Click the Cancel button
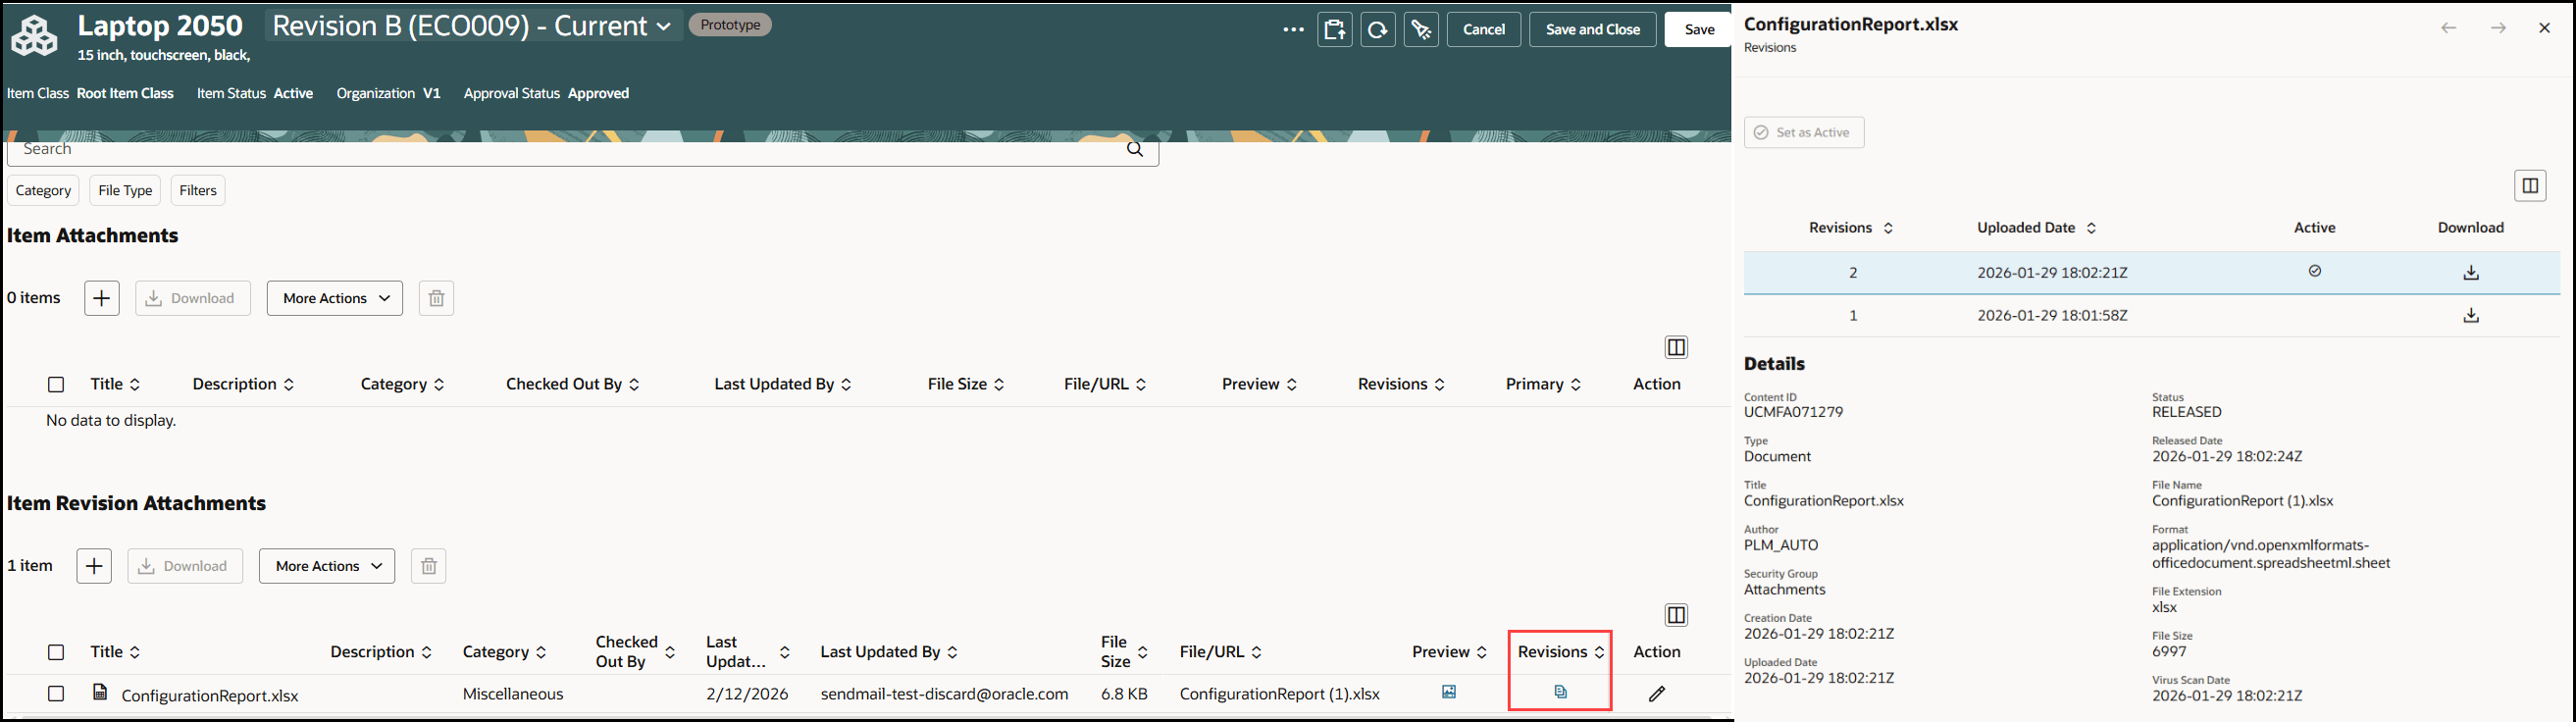This screenshot has width=2576, height=722. click(1484, 30)
